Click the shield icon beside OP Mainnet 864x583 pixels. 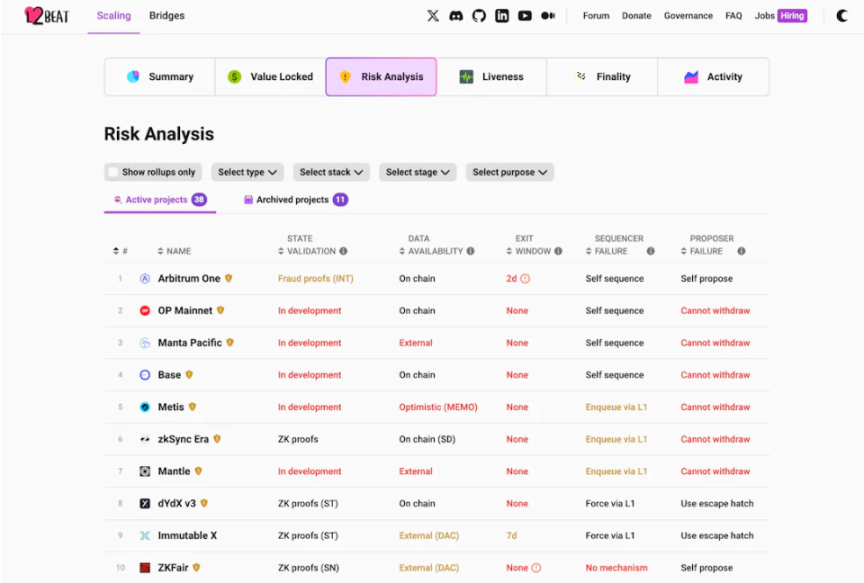pos(220,310)
